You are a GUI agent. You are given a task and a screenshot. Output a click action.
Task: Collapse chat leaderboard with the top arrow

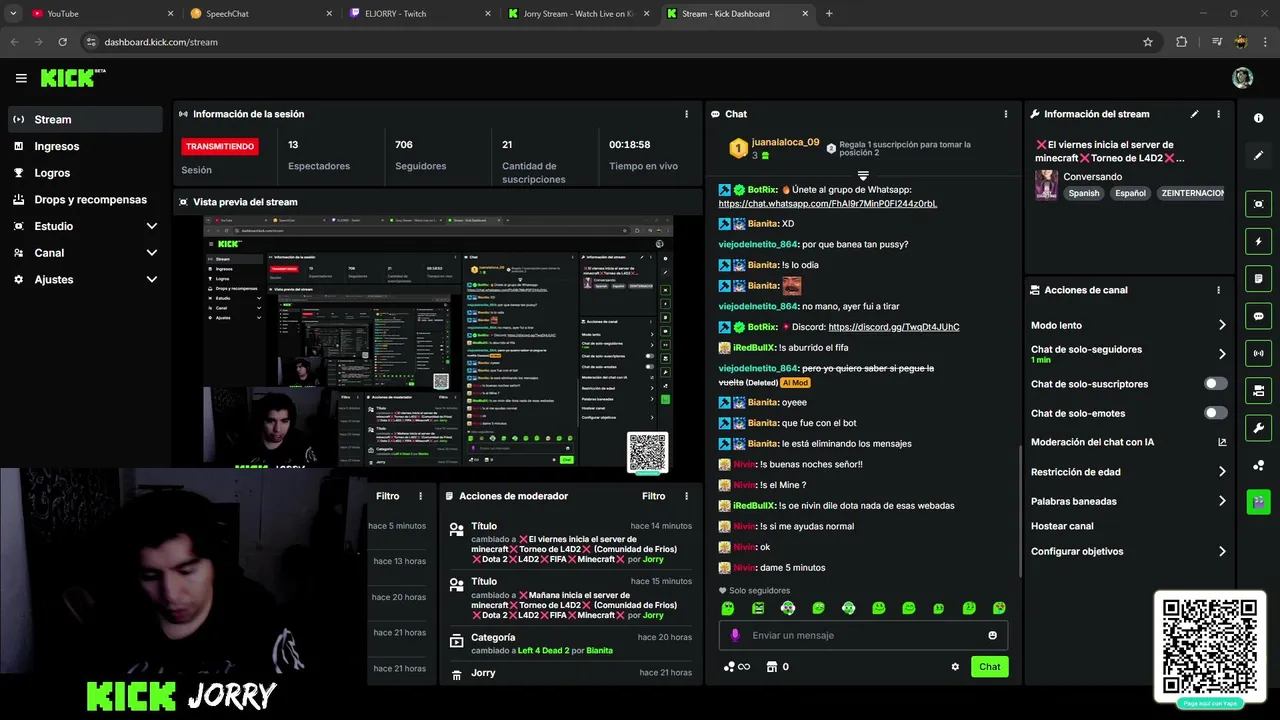click(x=863, y=175)
